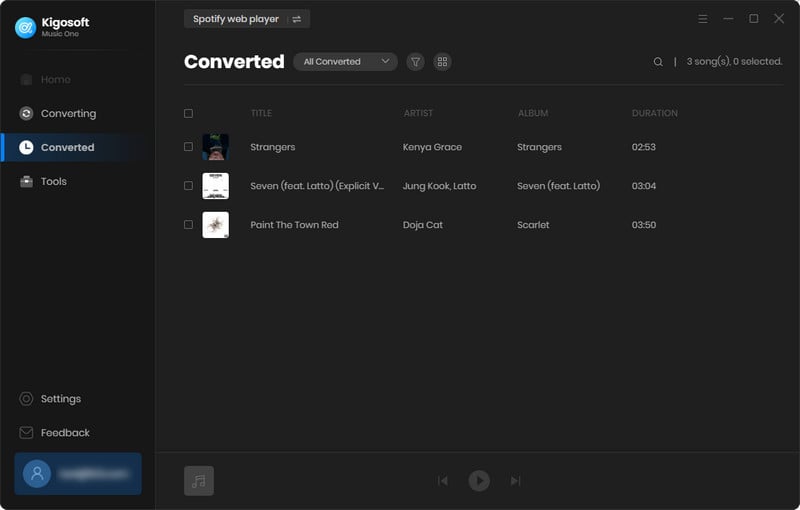Viewport: 800px width, 510px height.
Task: Open the Home page in sidebar
Action: [x=45, y=80]
